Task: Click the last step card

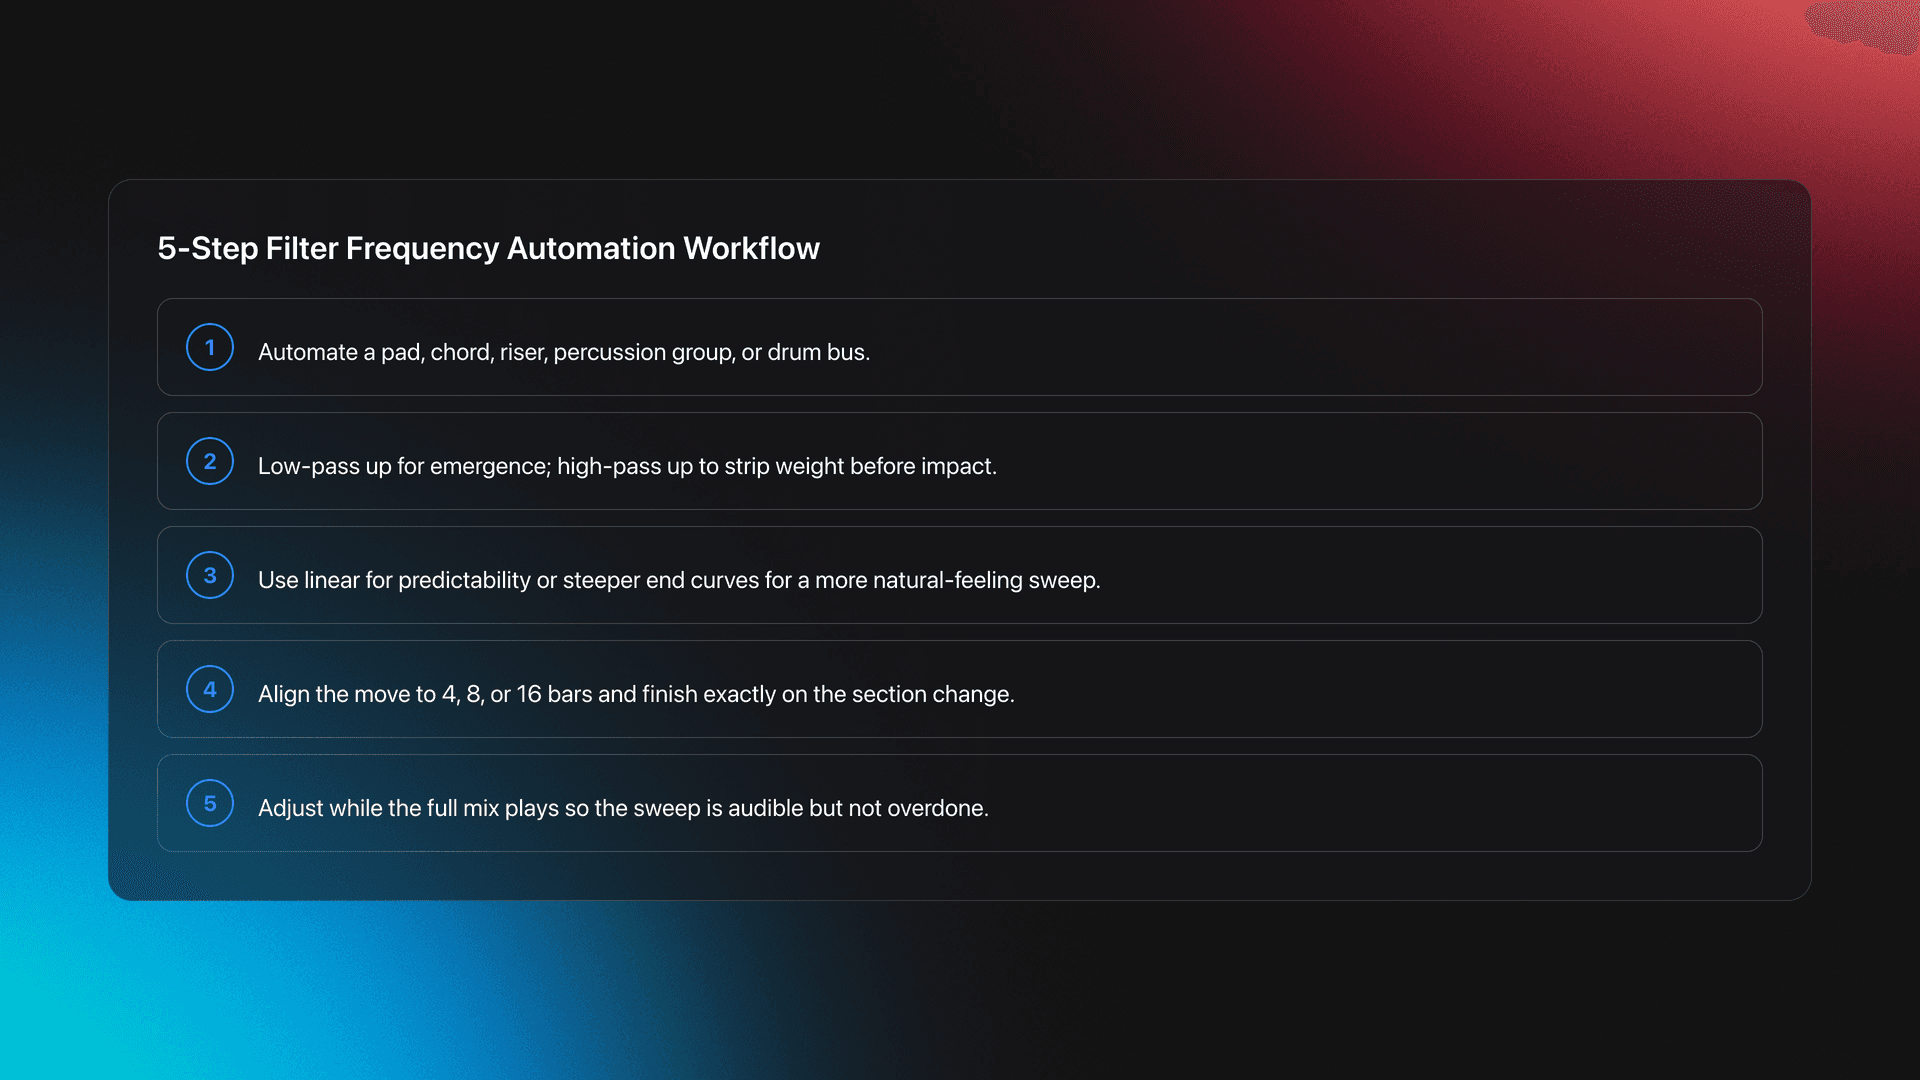Action: (x=958, y=803)
